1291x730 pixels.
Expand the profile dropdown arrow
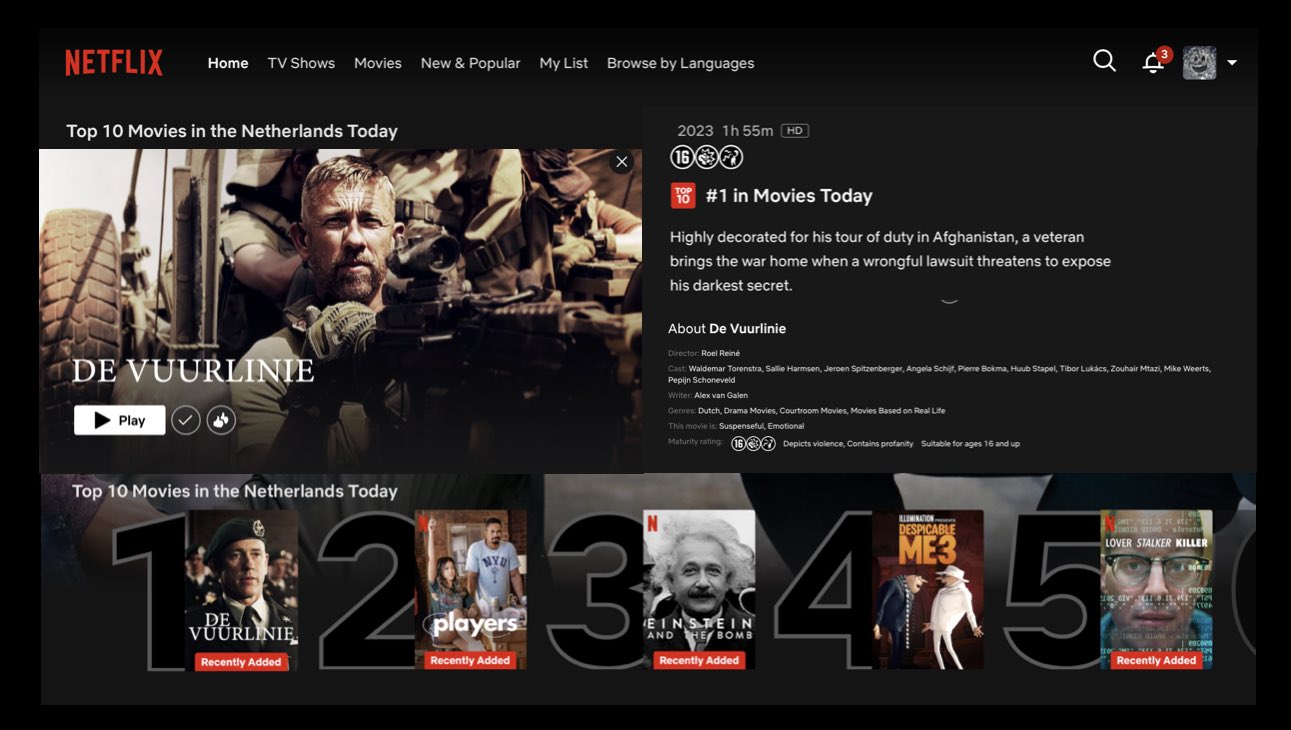(1232, 62)
